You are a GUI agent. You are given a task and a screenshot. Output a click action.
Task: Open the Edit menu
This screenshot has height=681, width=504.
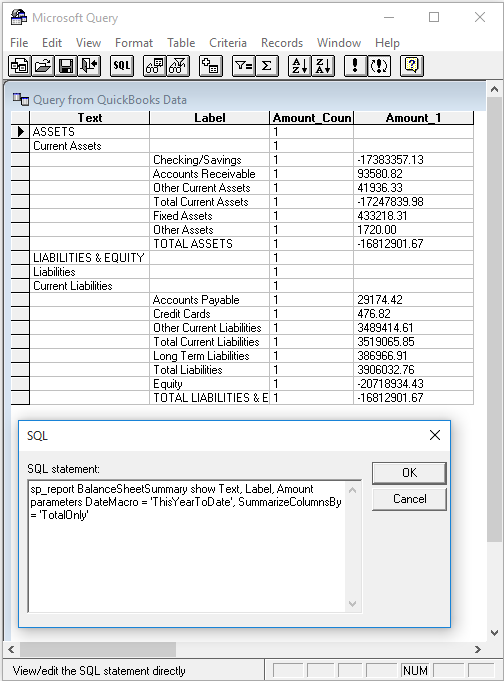pos(52,43)
